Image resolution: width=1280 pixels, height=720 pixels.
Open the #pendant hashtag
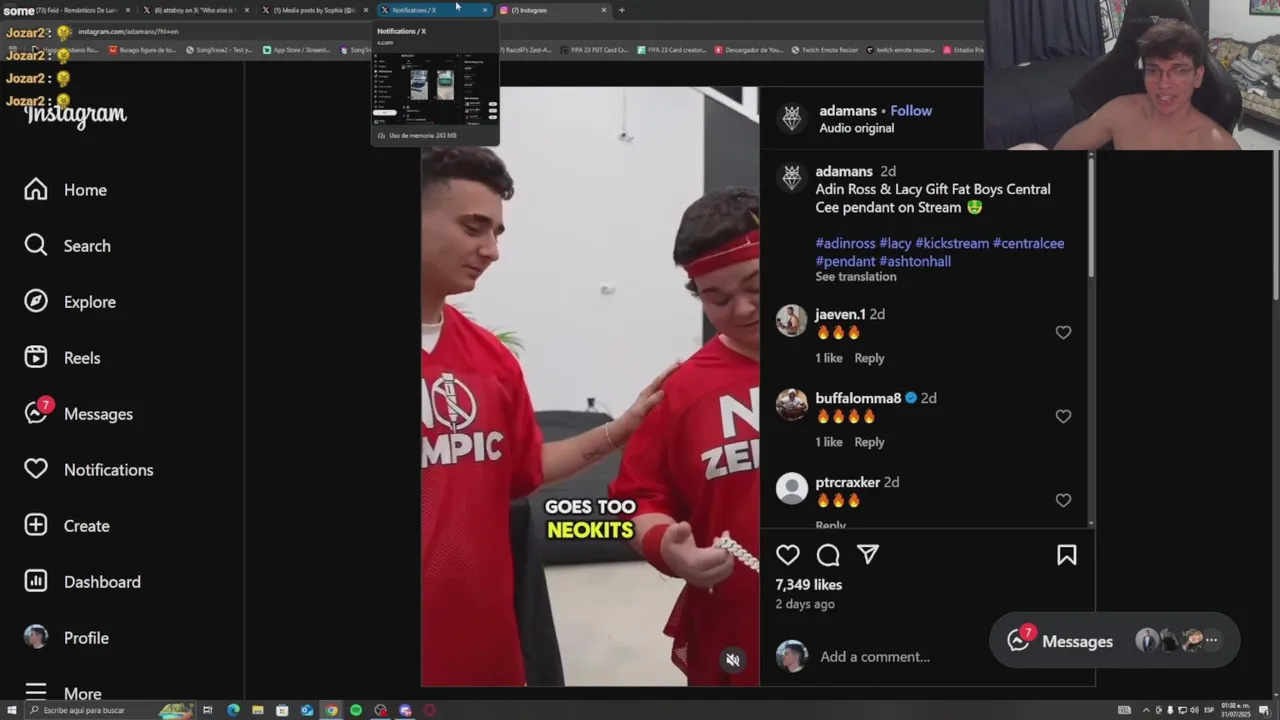tap(845, 261)
